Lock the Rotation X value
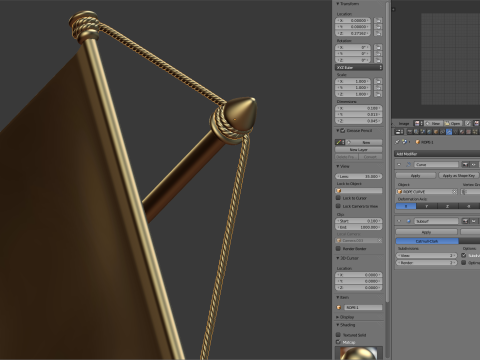Screen dimensions: 480x360 (378, 47)
